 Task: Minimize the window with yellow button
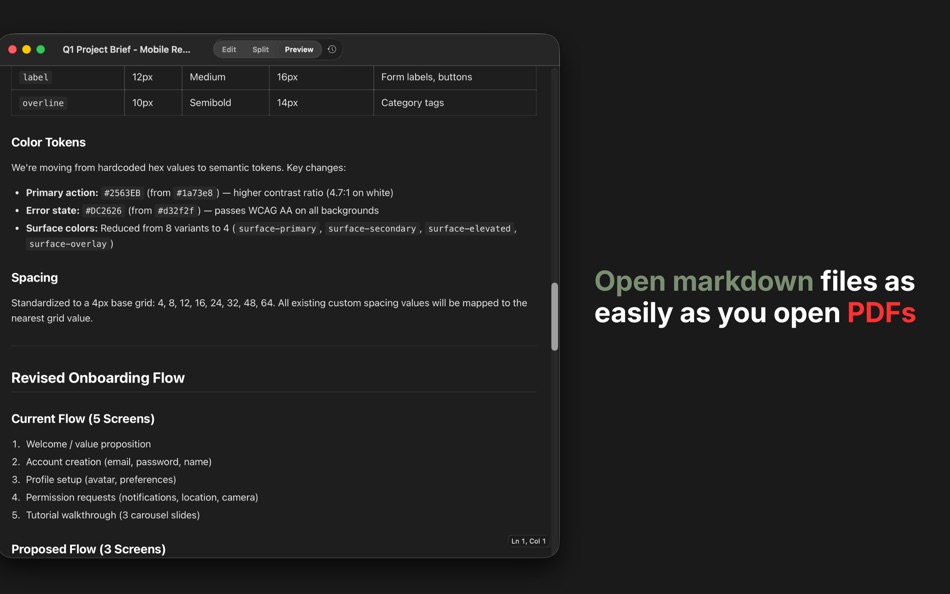[27, 50]
